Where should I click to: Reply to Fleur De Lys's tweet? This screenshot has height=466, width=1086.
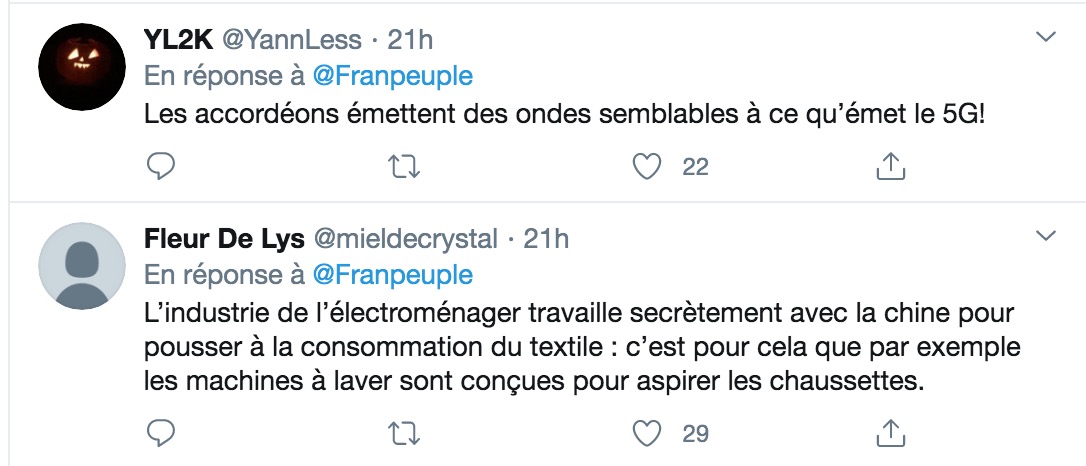tap(161, 433)
